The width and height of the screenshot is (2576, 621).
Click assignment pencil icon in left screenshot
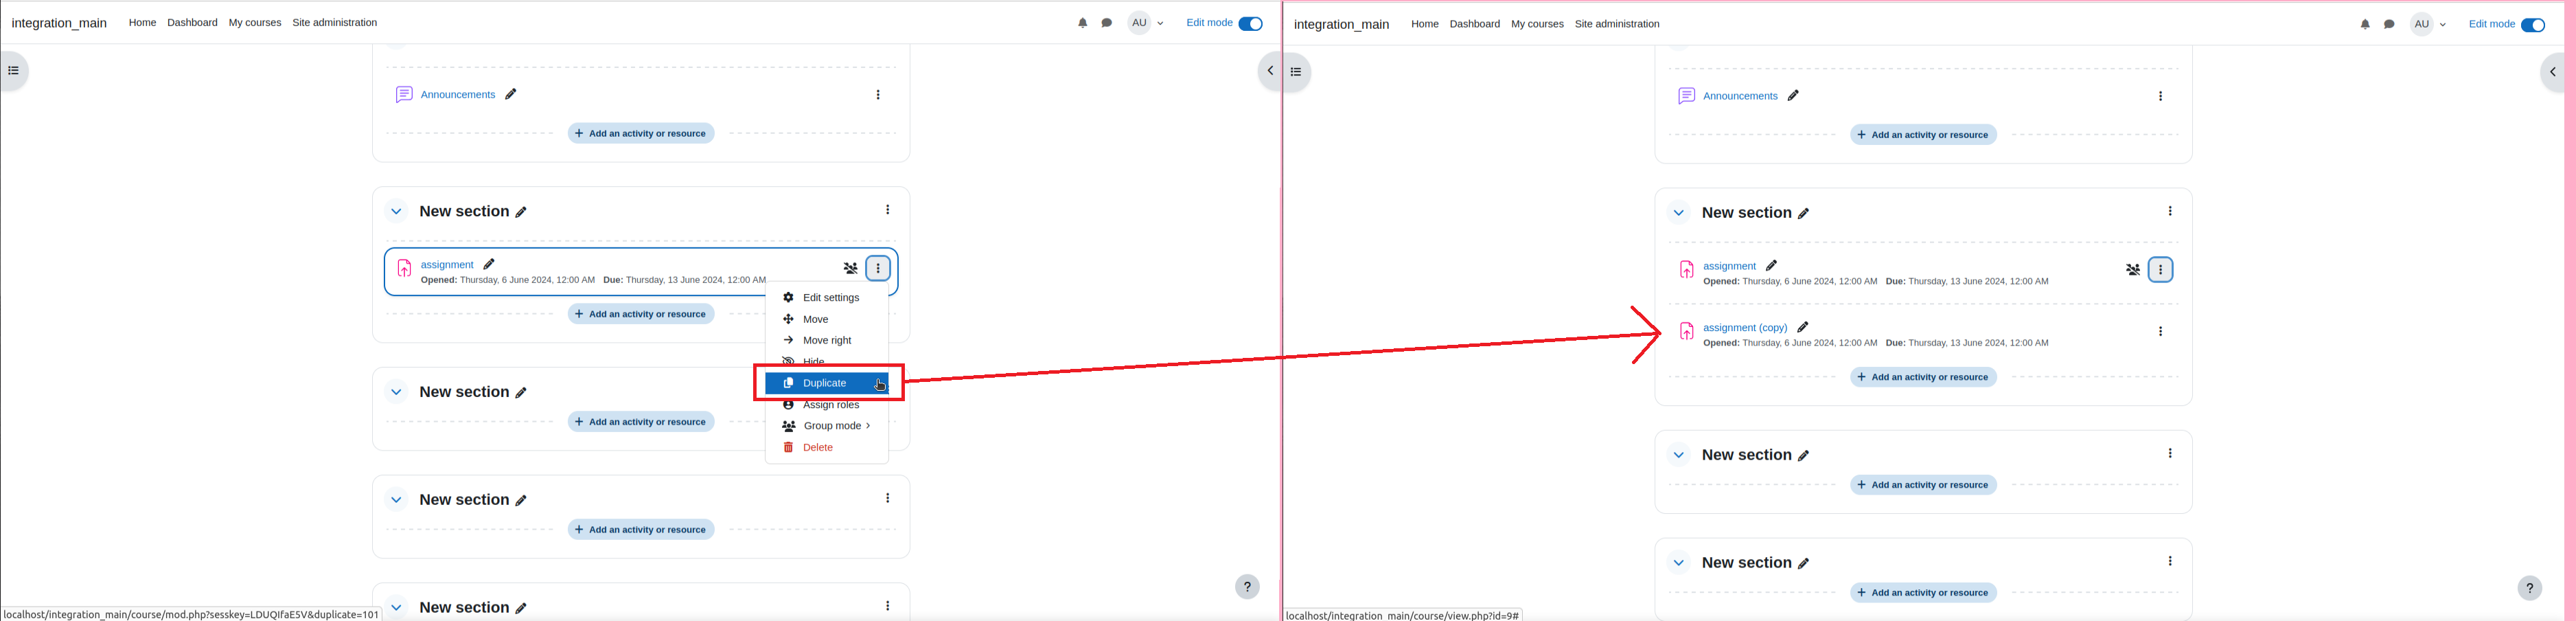[x=489, y=264]
